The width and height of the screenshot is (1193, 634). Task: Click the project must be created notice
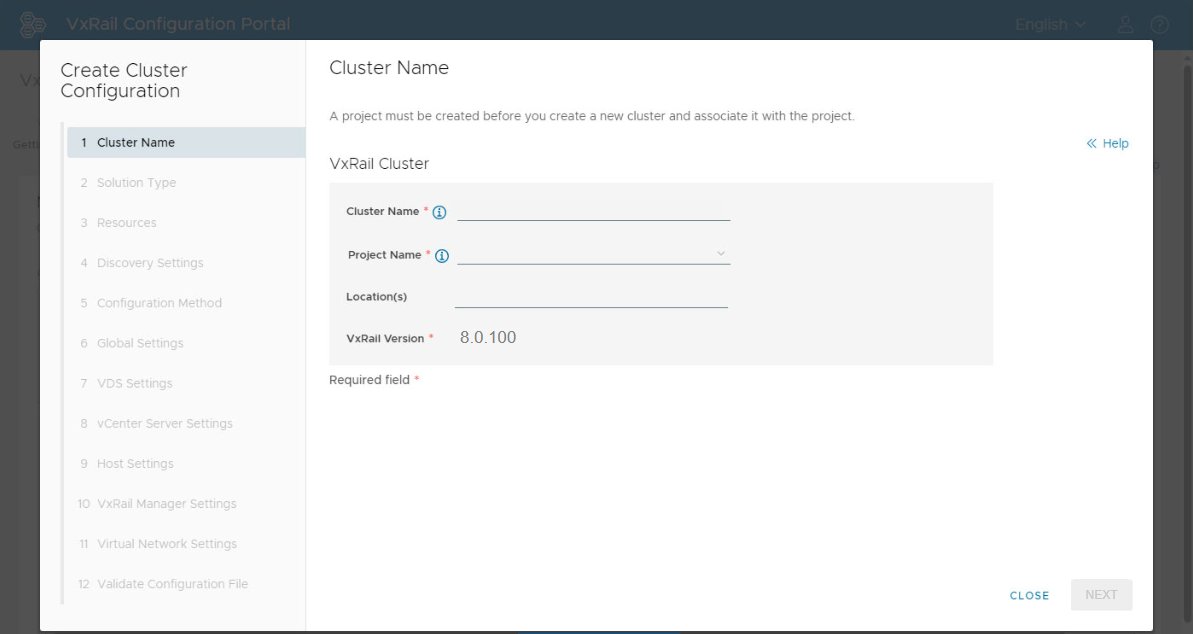[x=592, y=116]
